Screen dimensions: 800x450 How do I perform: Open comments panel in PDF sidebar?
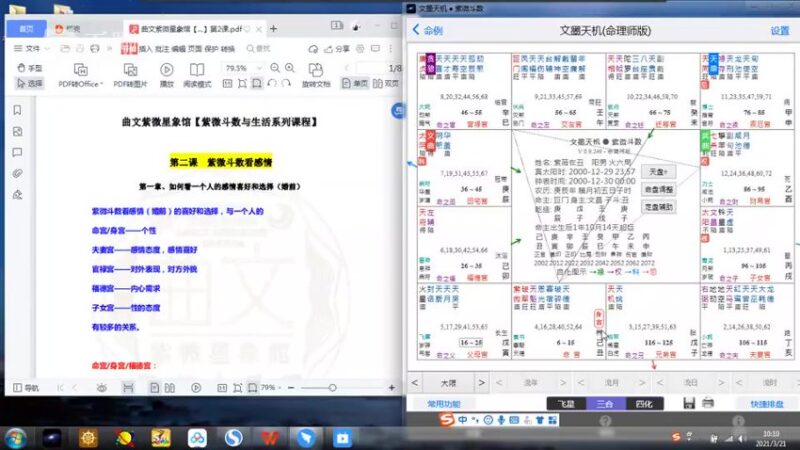pos(17,152)
